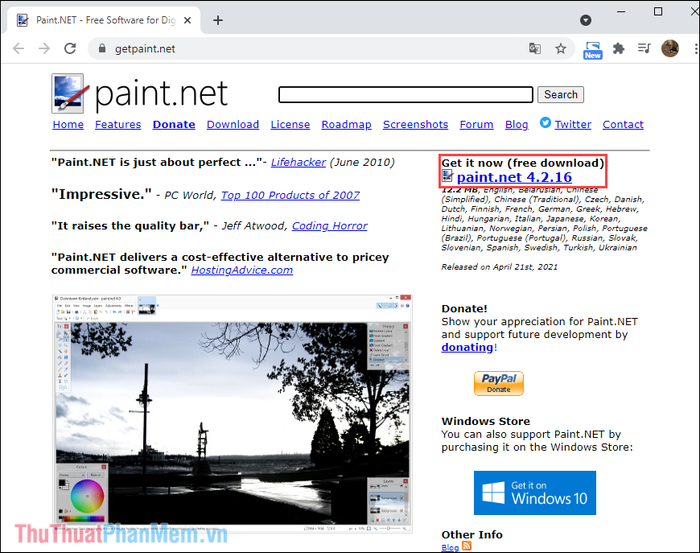Open the Chrome profile avatar
700x553 pixels.
tap(670, 48)
